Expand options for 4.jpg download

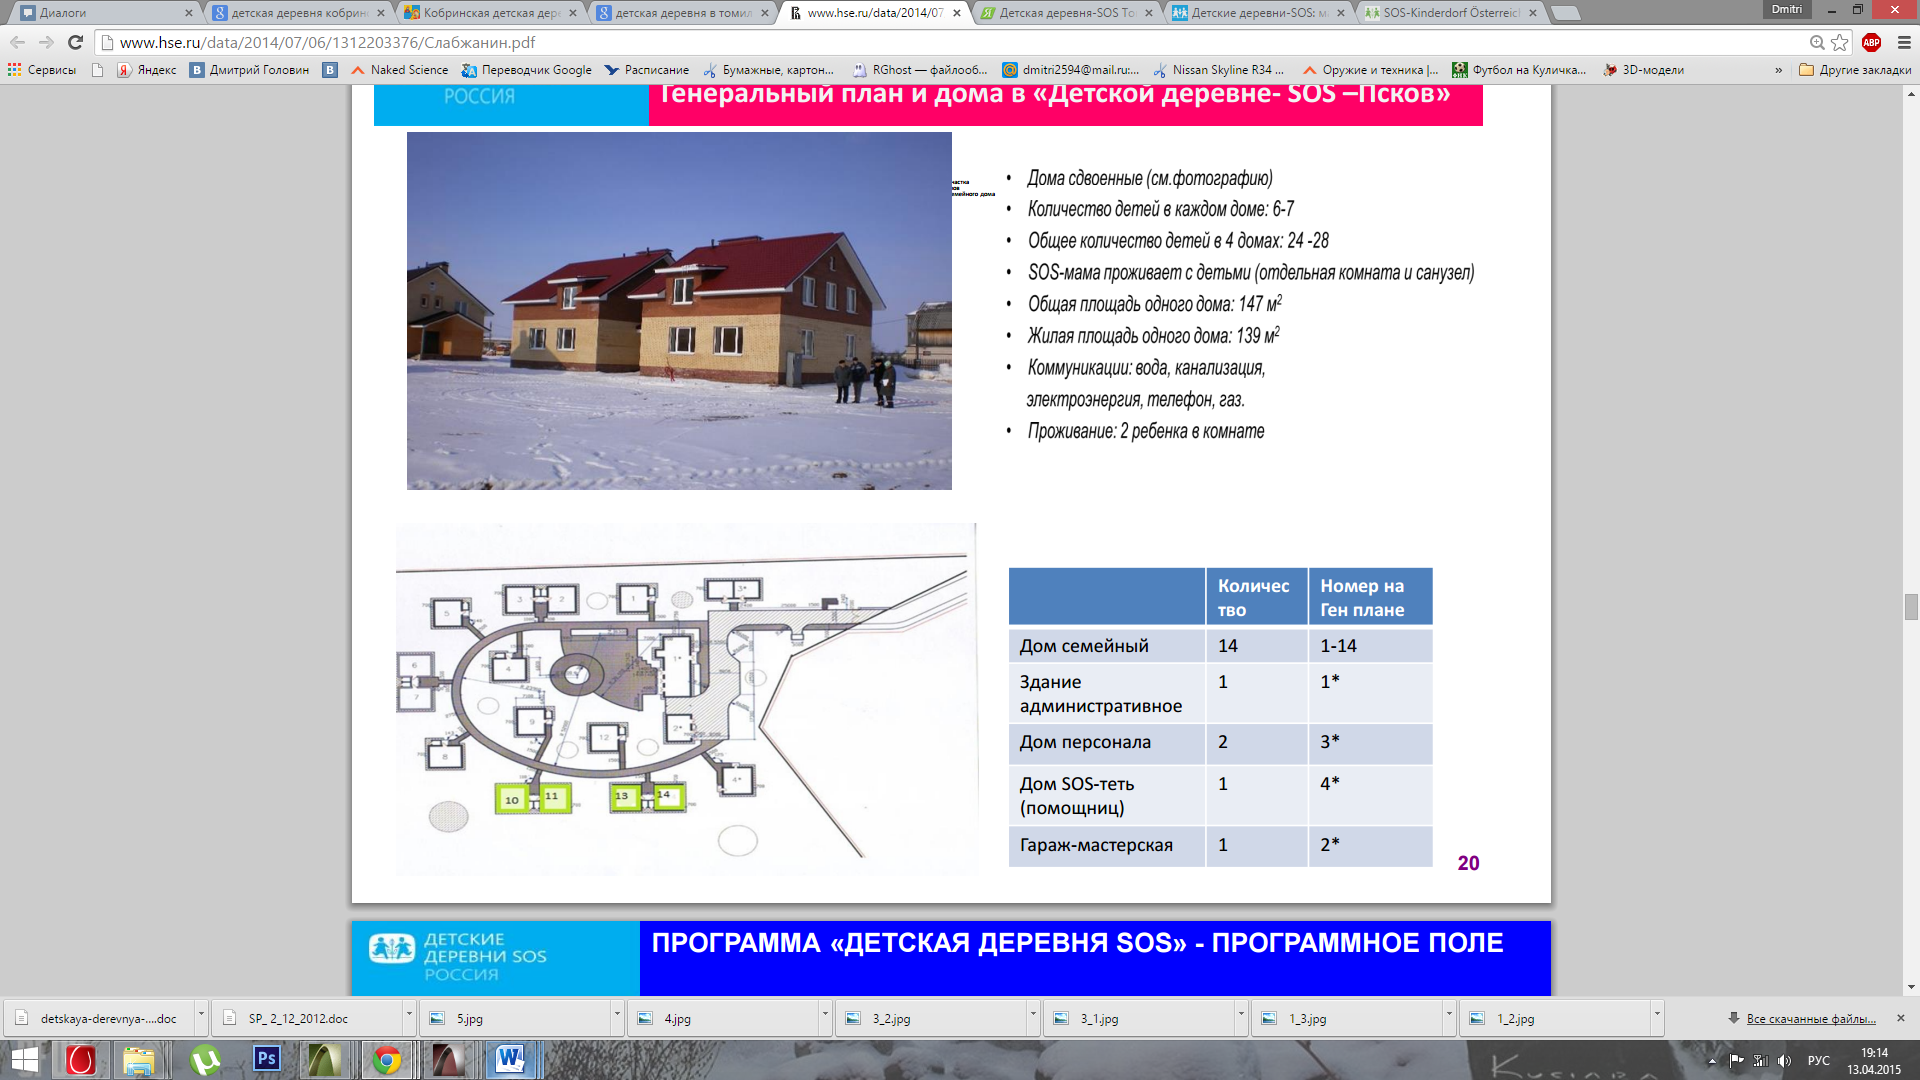tap(825, 1018)
